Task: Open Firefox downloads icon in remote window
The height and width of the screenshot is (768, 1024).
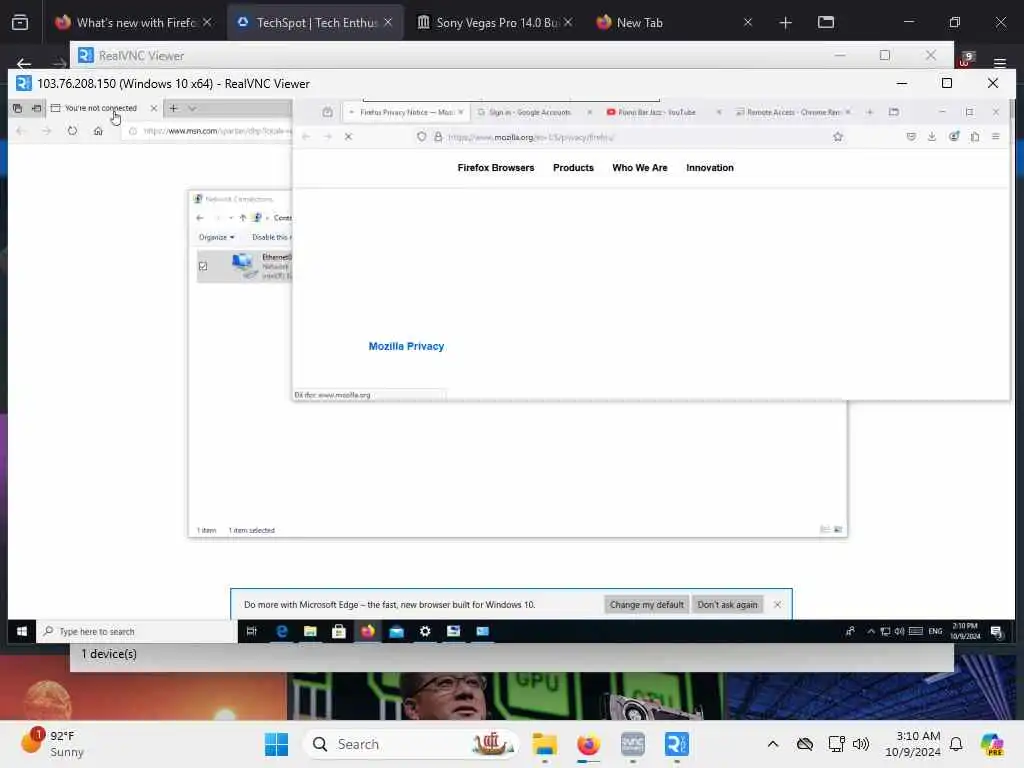Action: 932,136
